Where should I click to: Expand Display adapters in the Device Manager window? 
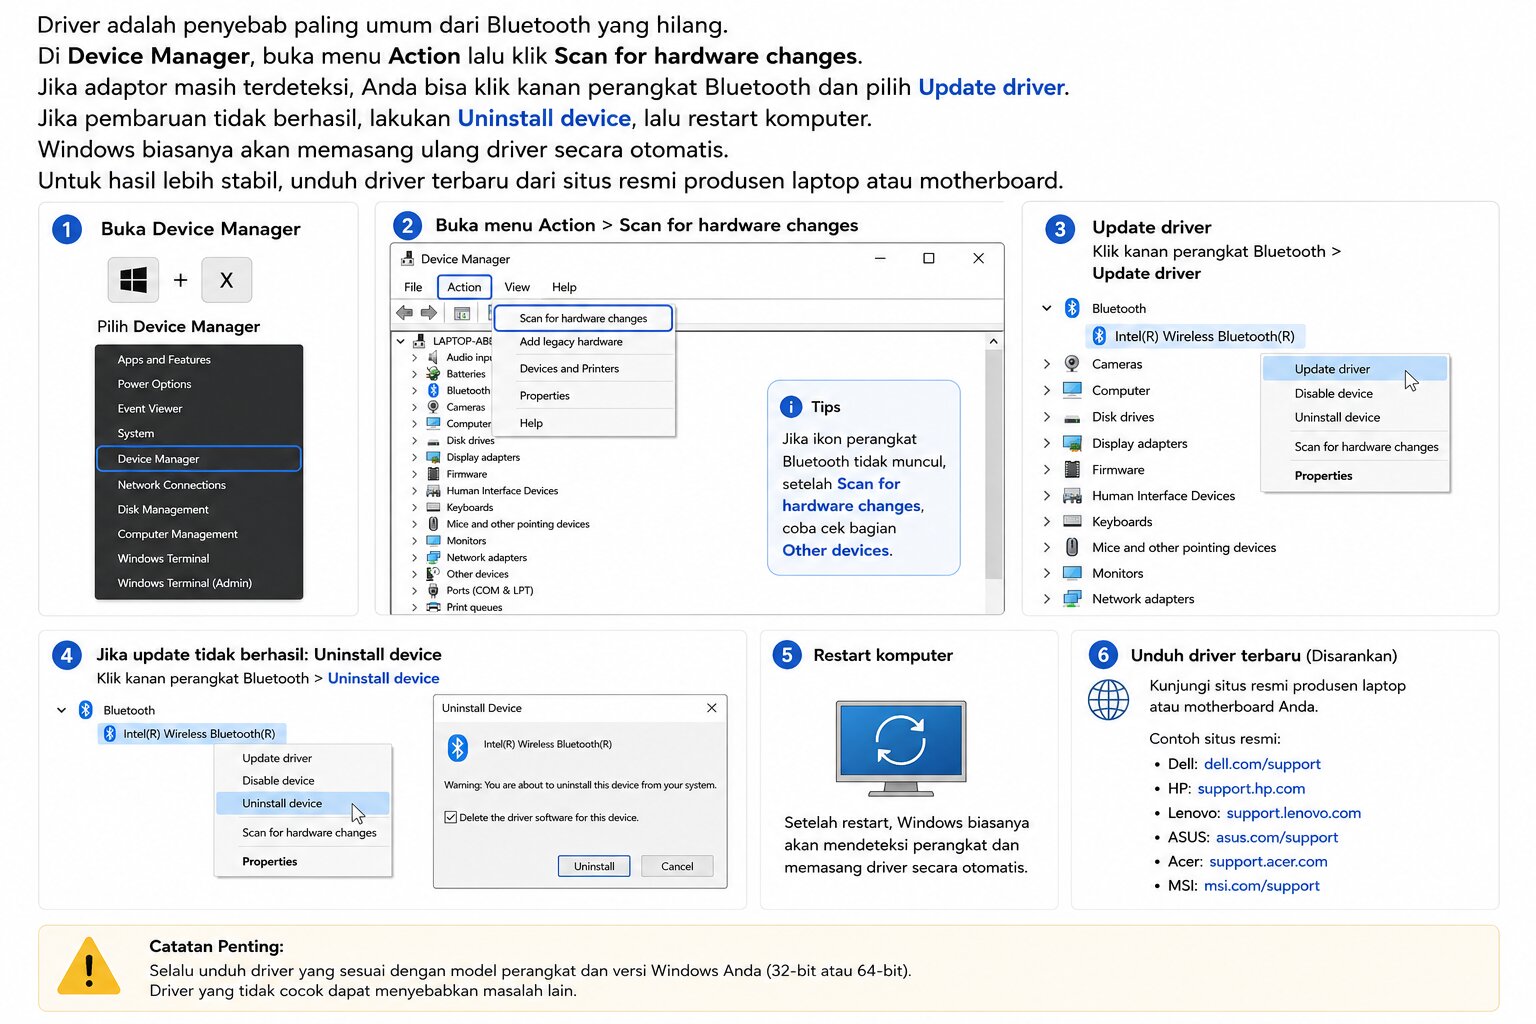[415, 458]
